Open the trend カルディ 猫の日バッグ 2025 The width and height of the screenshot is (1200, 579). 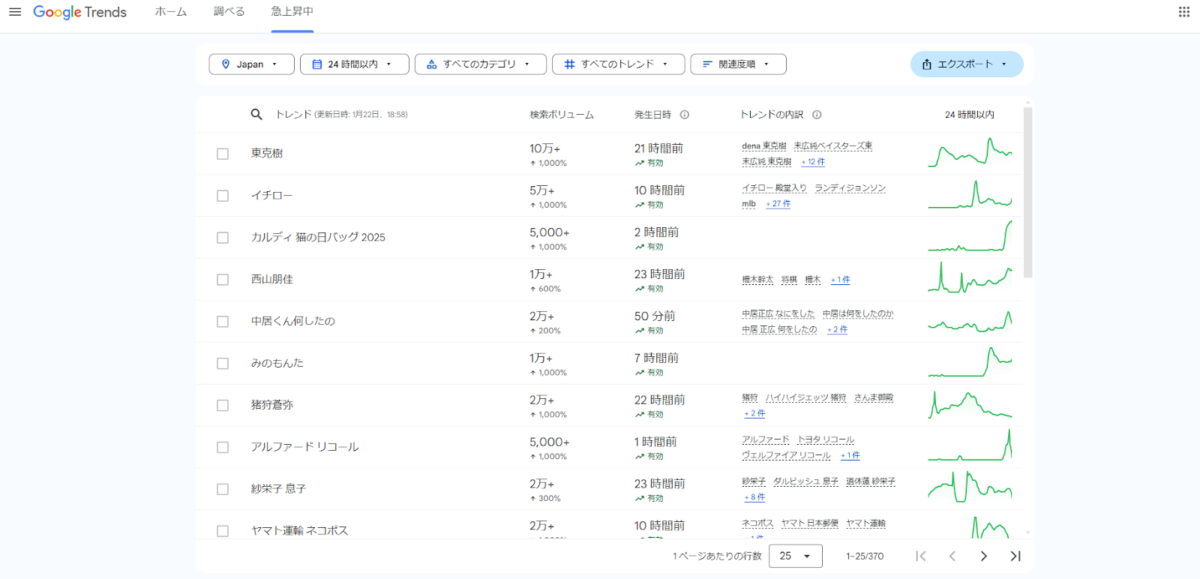318,238
